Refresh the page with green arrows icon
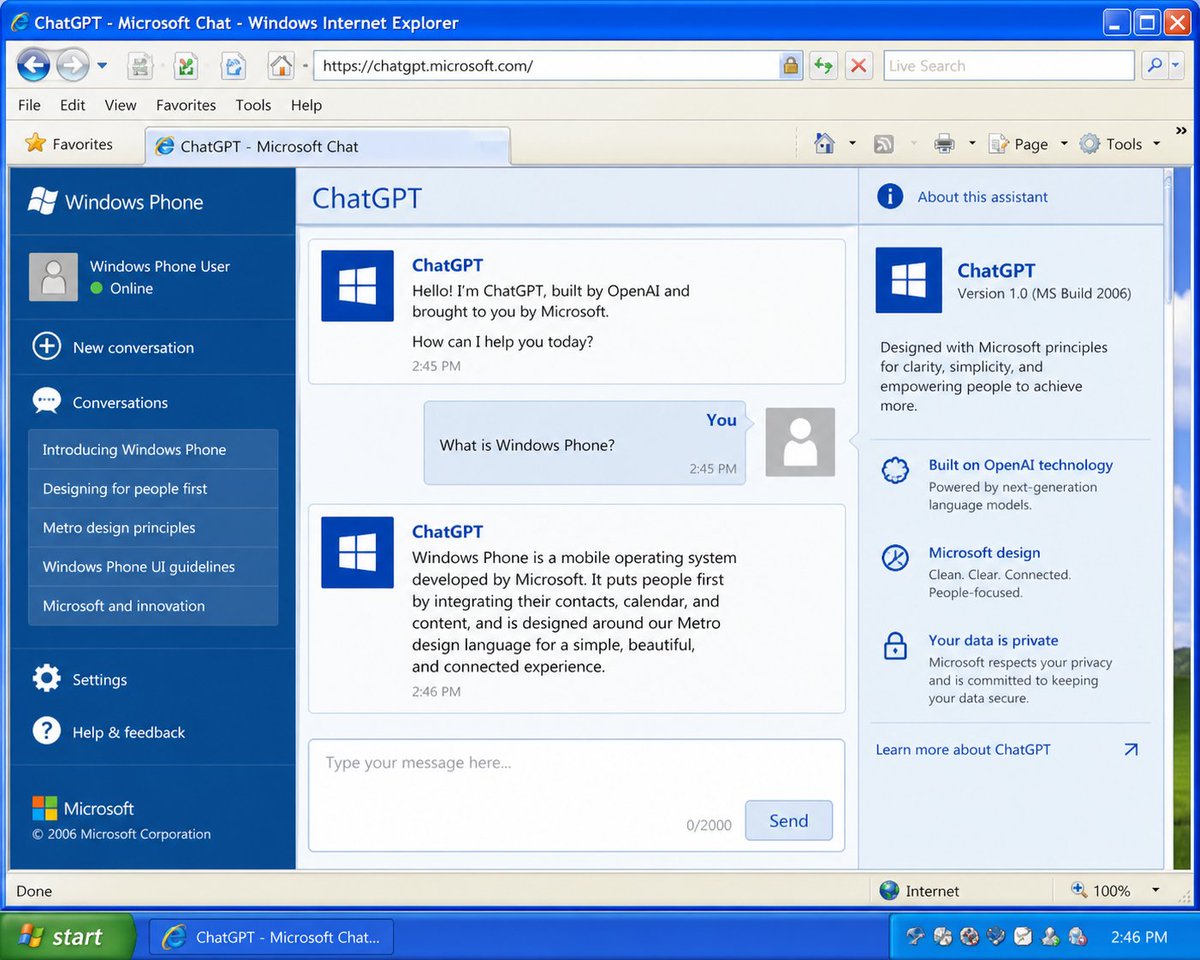The width and height of the screenshot is (1200, 960). click(x=823, y=66)
